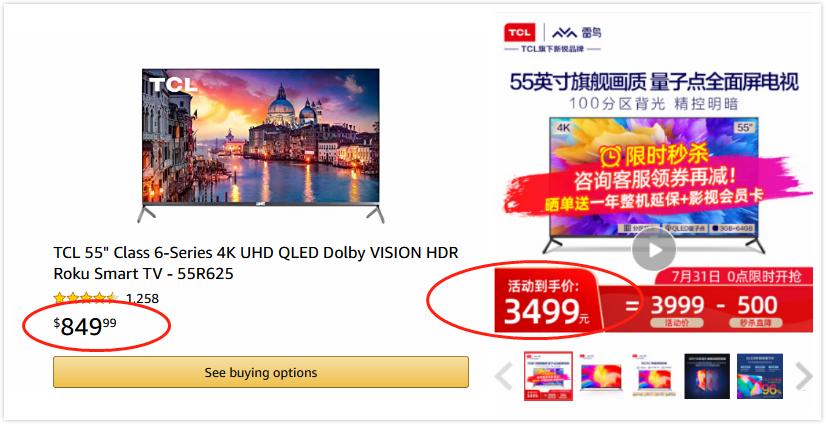Screen dimensions: 826x424
Task: Open the 1,258 customer ratings count
Action: click(142, 299)
